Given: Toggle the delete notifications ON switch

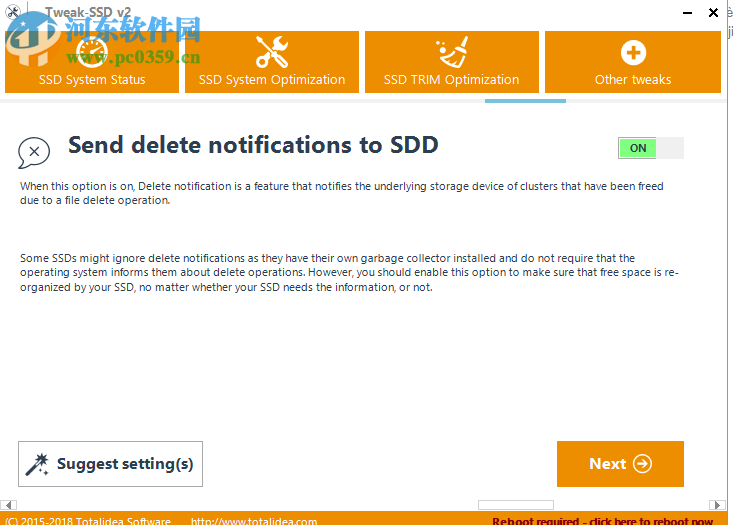Looking at the screenshot, I should (651, 148).
